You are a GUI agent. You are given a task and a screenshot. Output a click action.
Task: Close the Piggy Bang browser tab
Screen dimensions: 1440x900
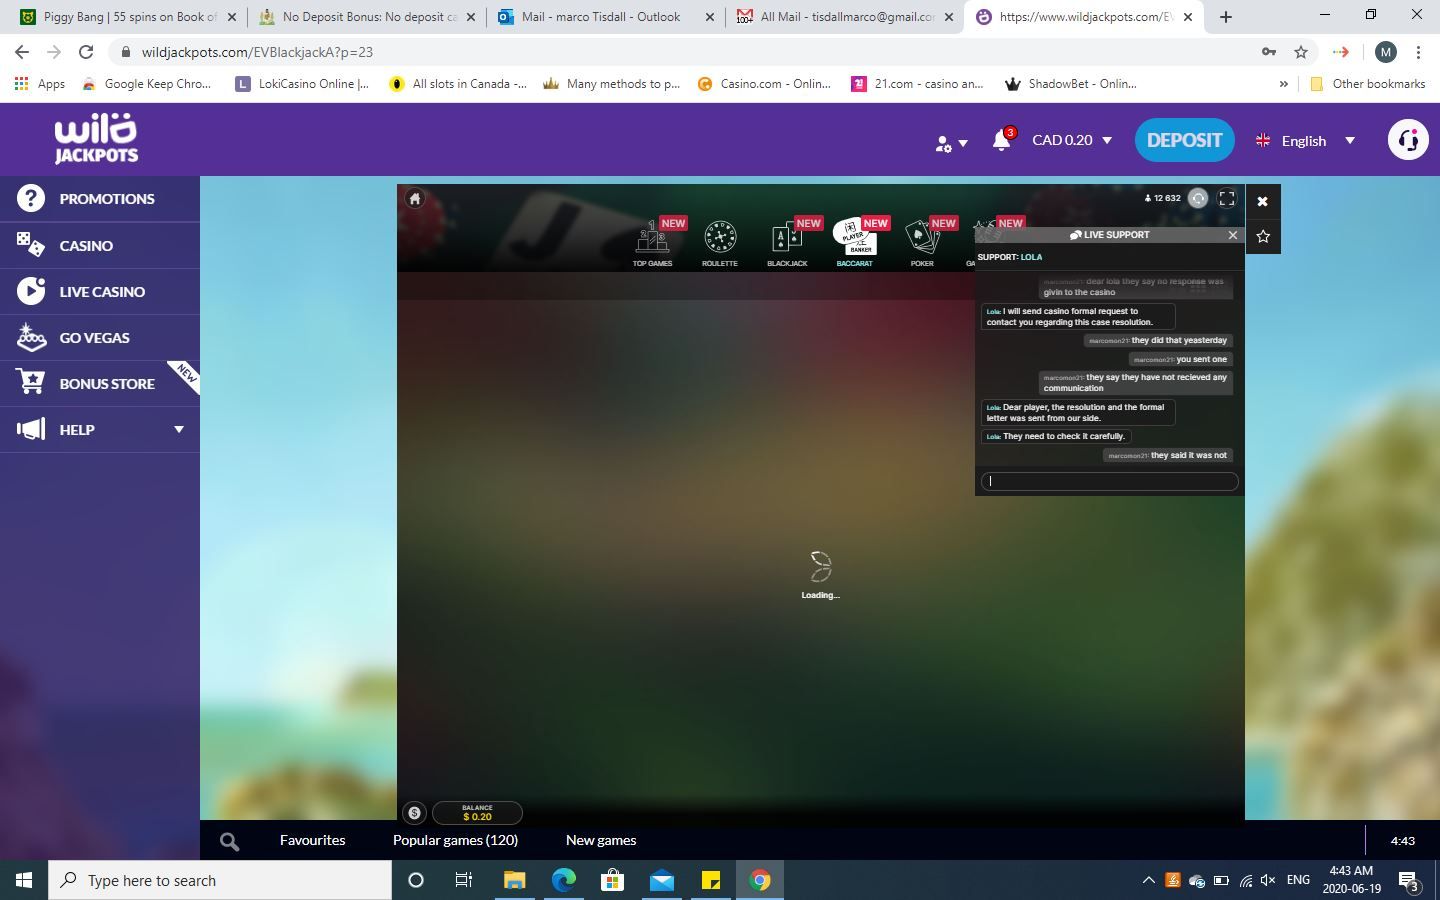(231, 17)
